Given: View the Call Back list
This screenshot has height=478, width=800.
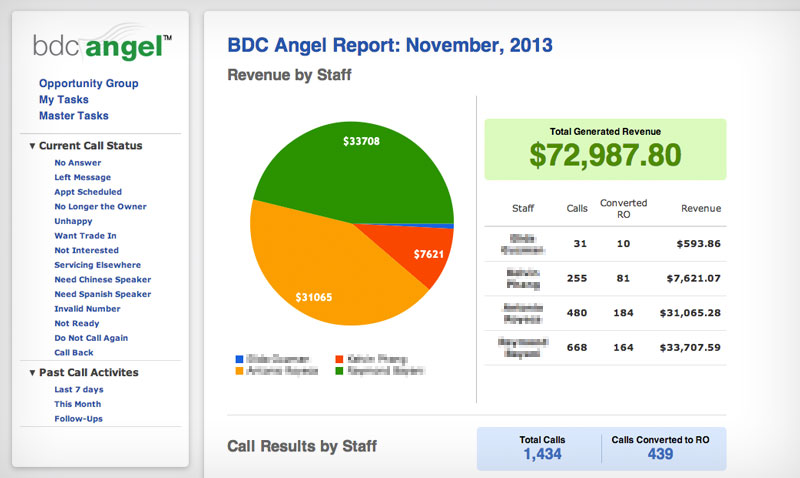Looking at the screenshot, I should coord(74,353).
